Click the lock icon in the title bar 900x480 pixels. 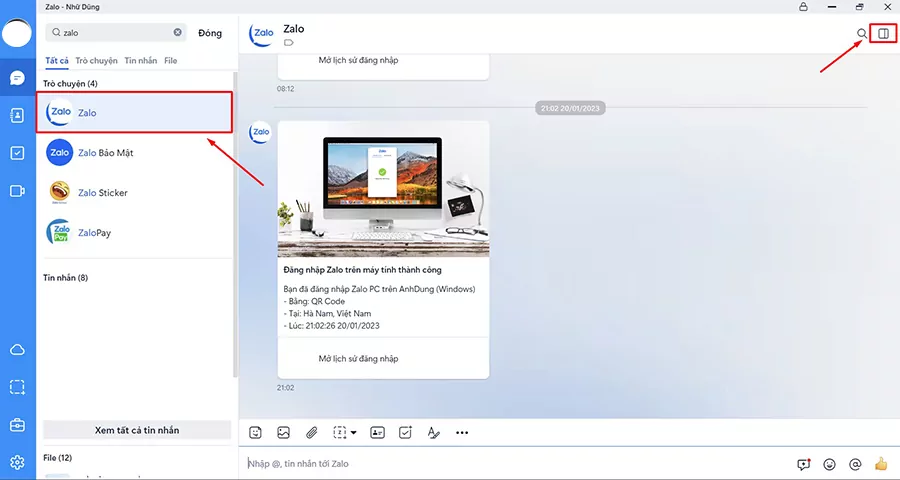coord(803,6)
